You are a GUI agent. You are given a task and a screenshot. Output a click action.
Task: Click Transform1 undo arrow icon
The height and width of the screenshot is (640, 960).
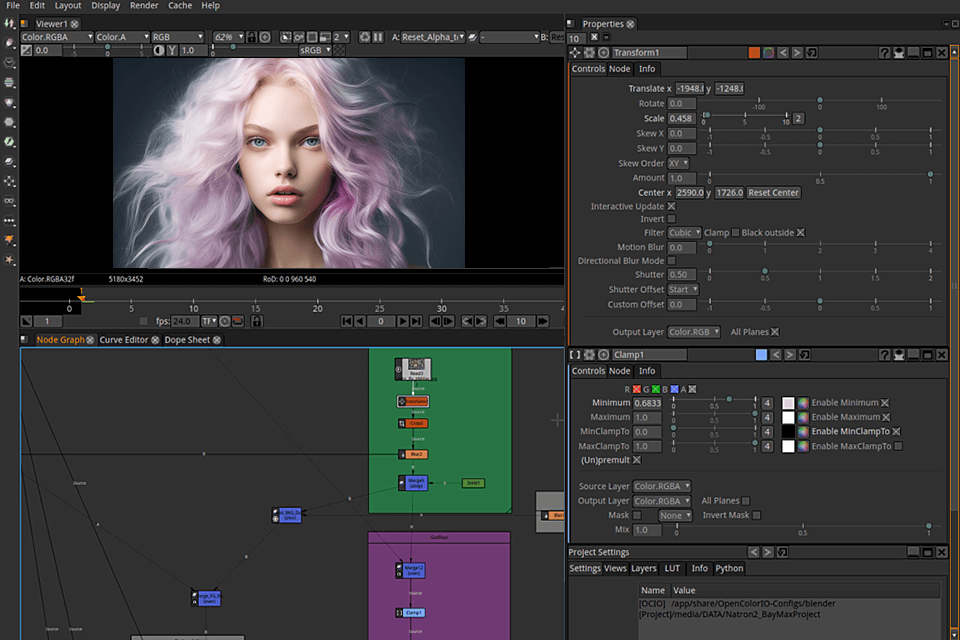coord(783,53)
